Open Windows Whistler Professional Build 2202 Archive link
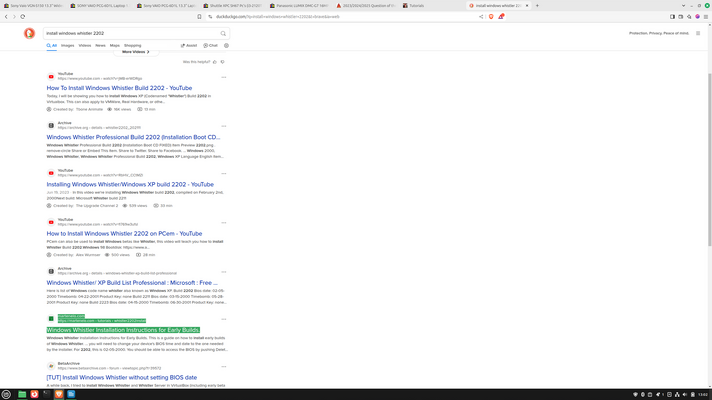 point(133,137)
